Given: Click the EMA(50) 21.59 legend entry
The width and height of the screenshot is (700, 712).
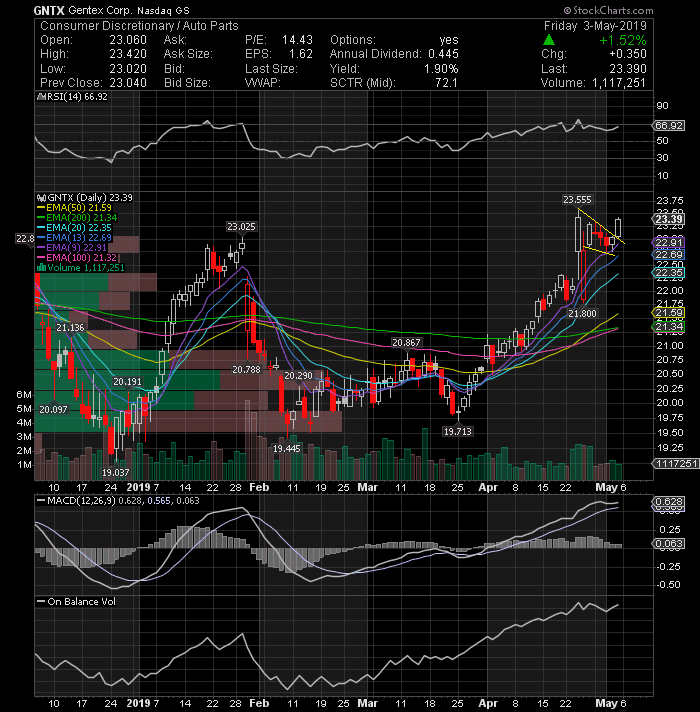Looking at the screenshot, I should click(x=74, y=208).
